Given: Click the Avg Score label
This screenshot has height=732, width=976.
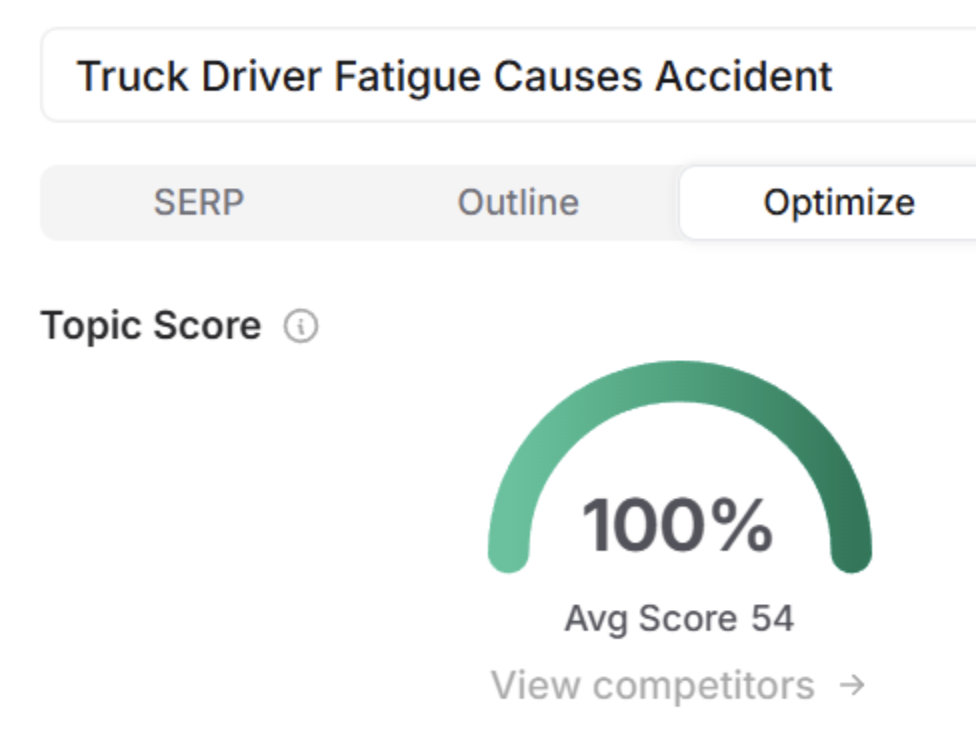Looking at the screenshot, I should 651,618.
